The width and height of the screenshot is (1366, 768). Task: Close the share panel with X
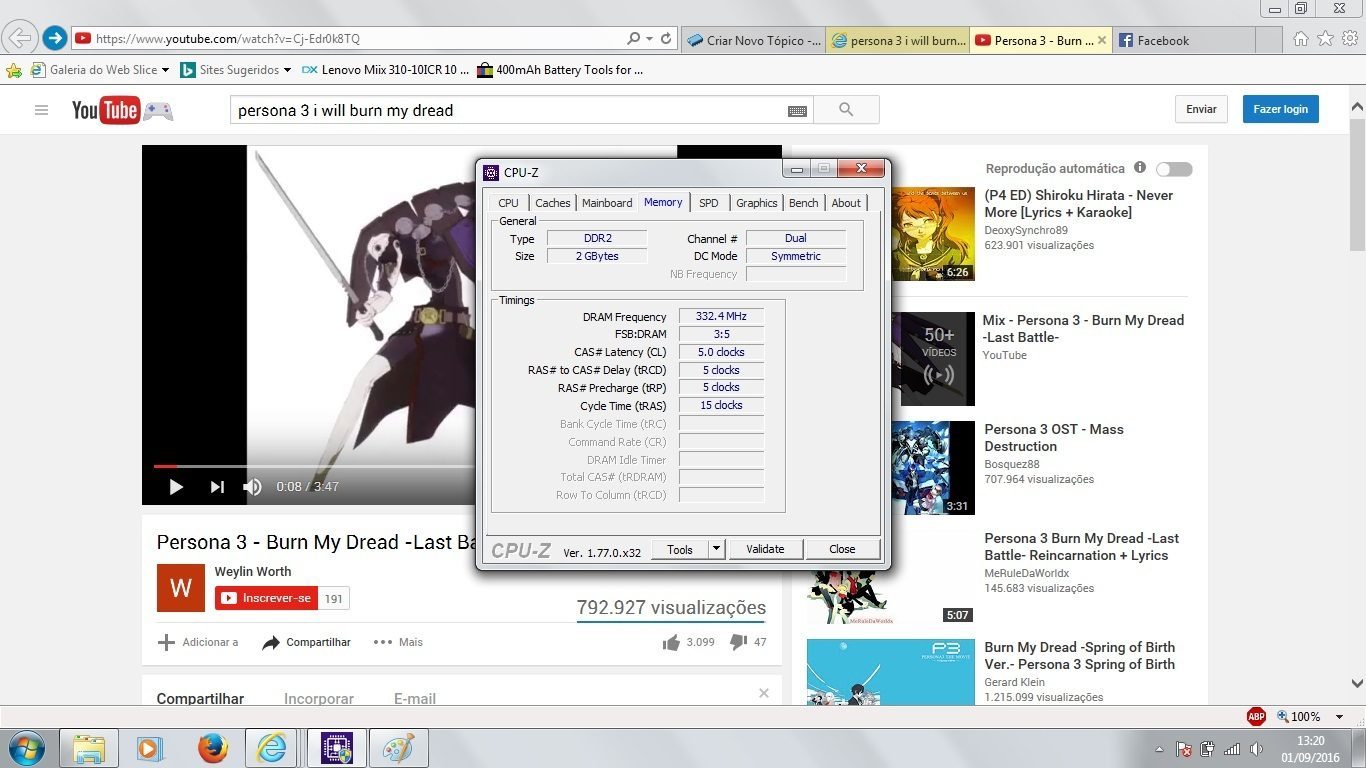click(764, 693)
